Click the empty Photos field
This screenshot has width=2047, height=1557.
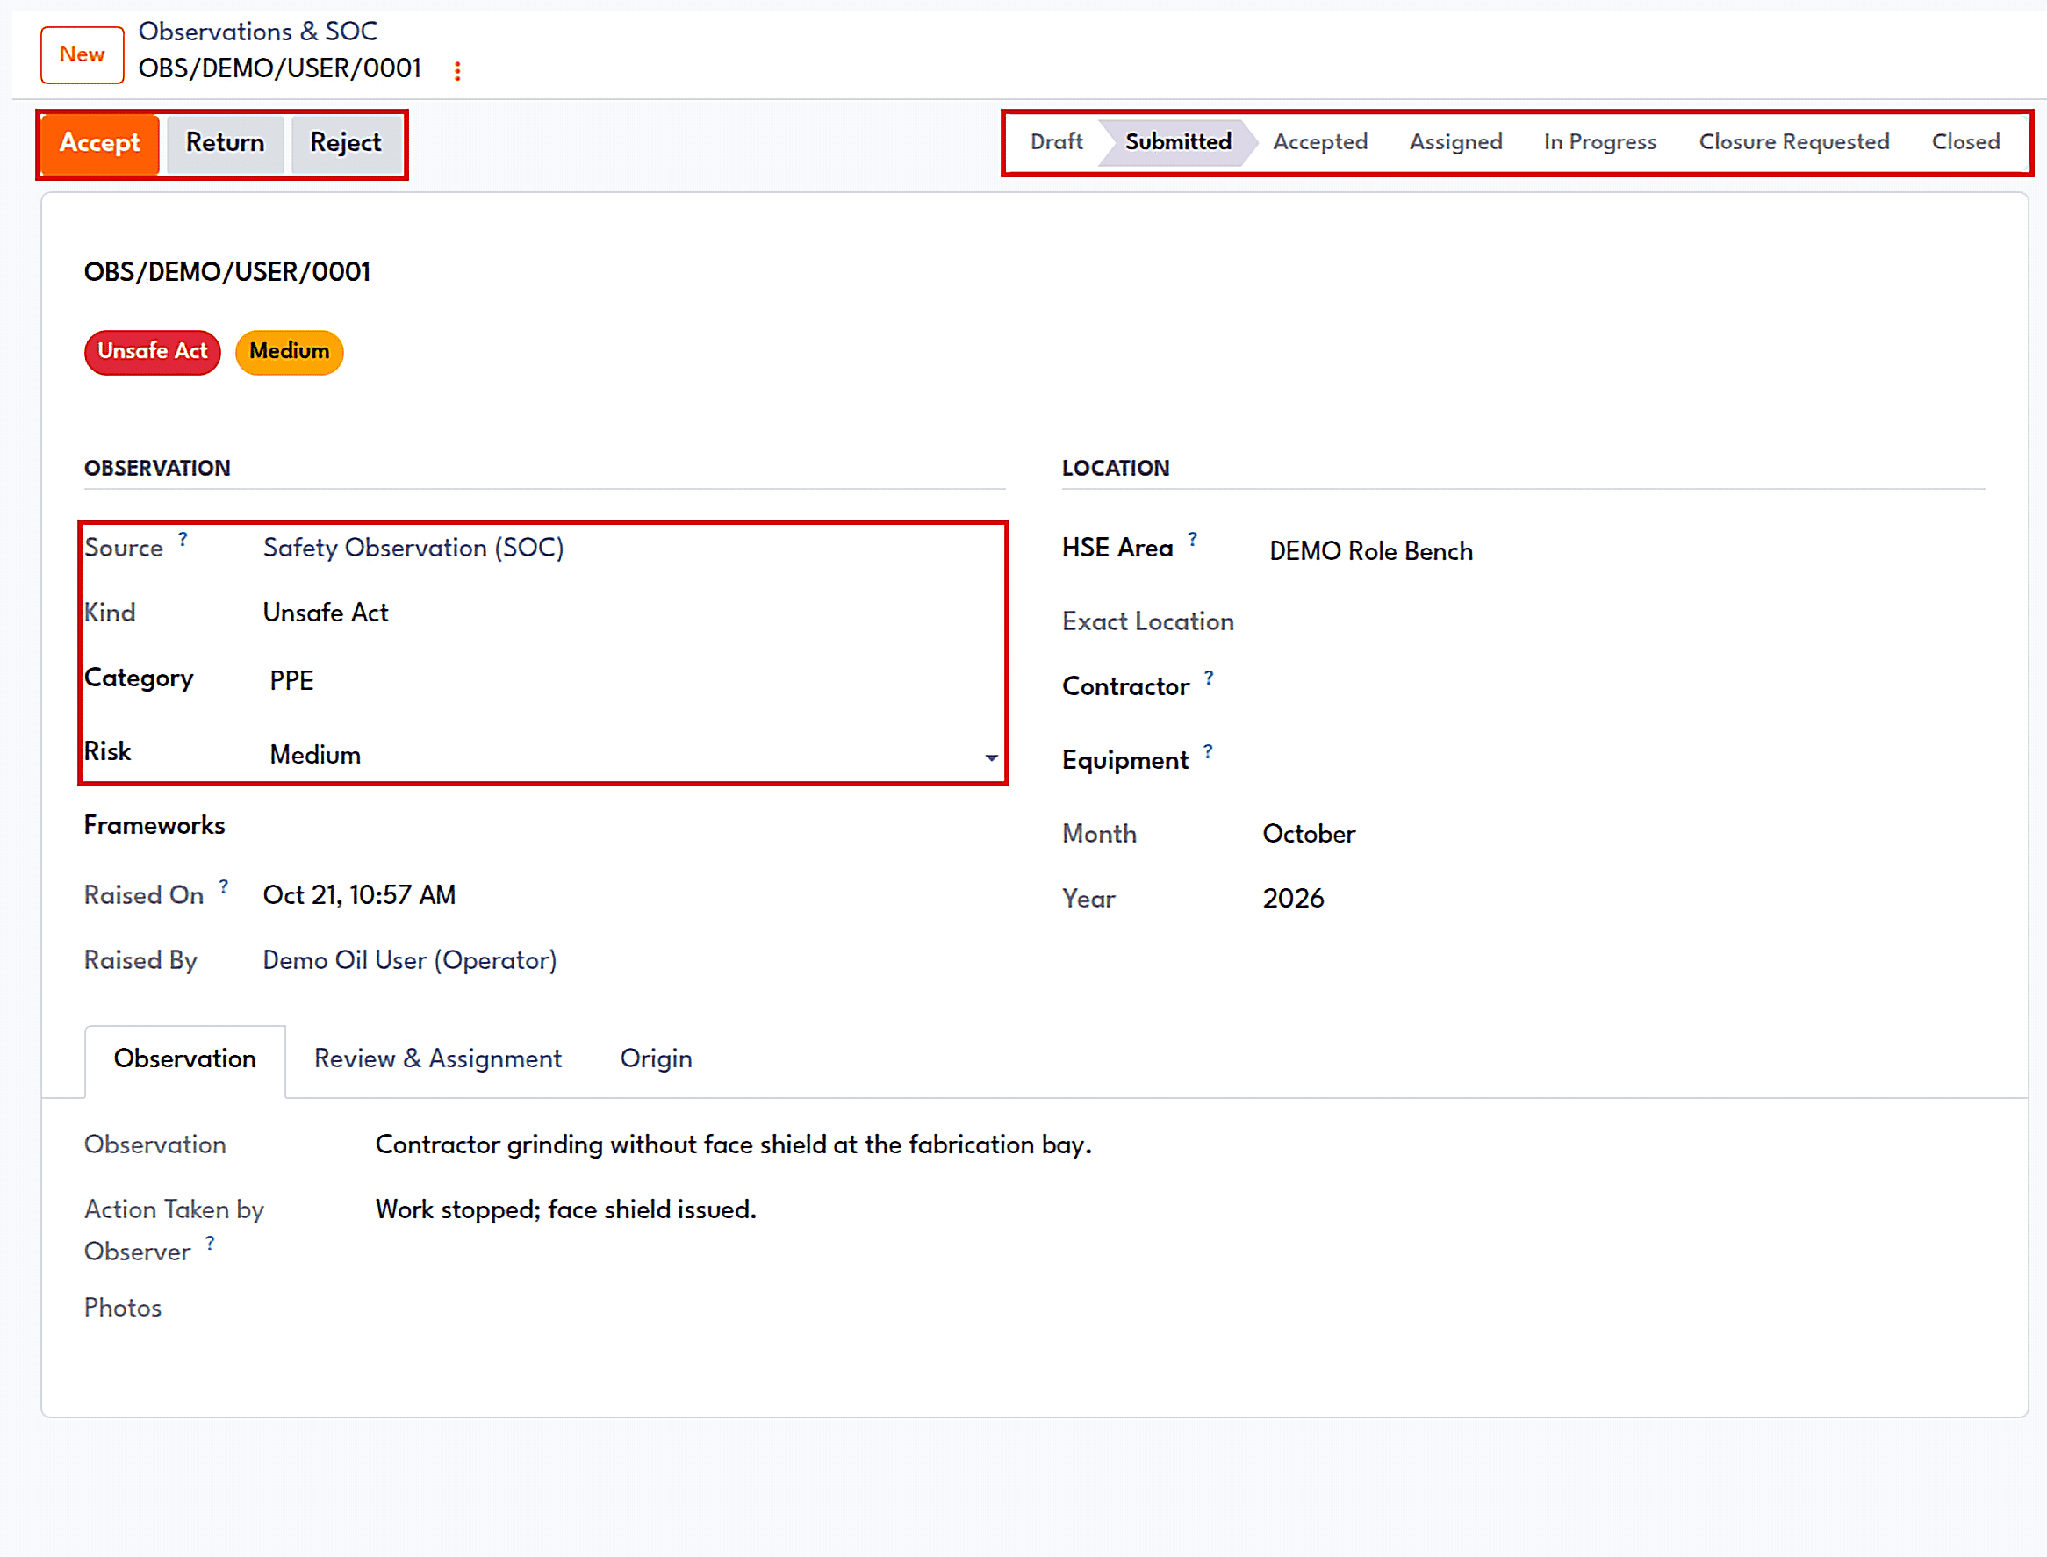[x=1180, y=1310]
